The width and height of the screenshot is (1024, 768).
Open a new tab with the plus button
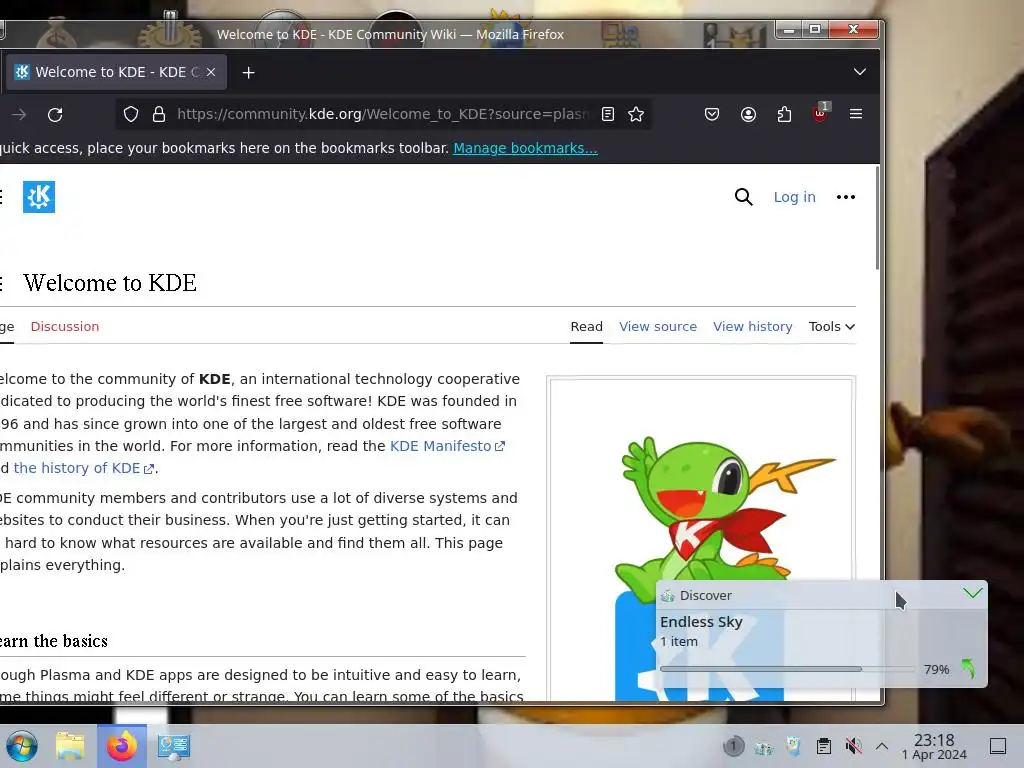tap(248, 72)
